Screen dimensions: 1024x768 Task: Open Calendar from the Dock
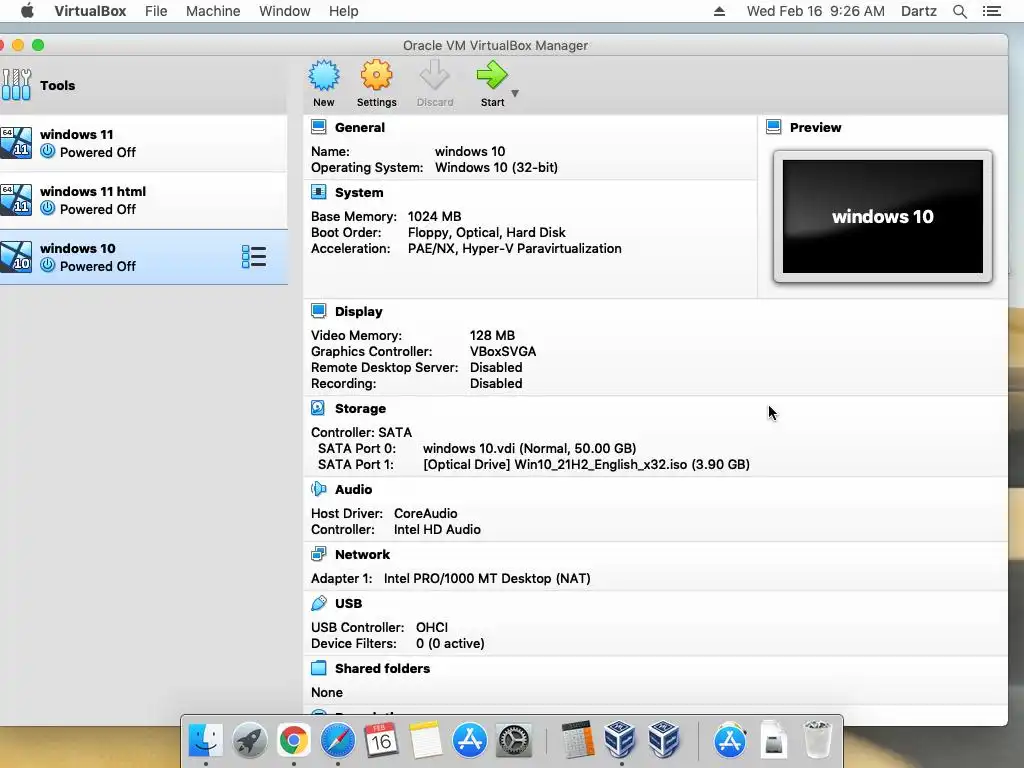coord(381,740)
